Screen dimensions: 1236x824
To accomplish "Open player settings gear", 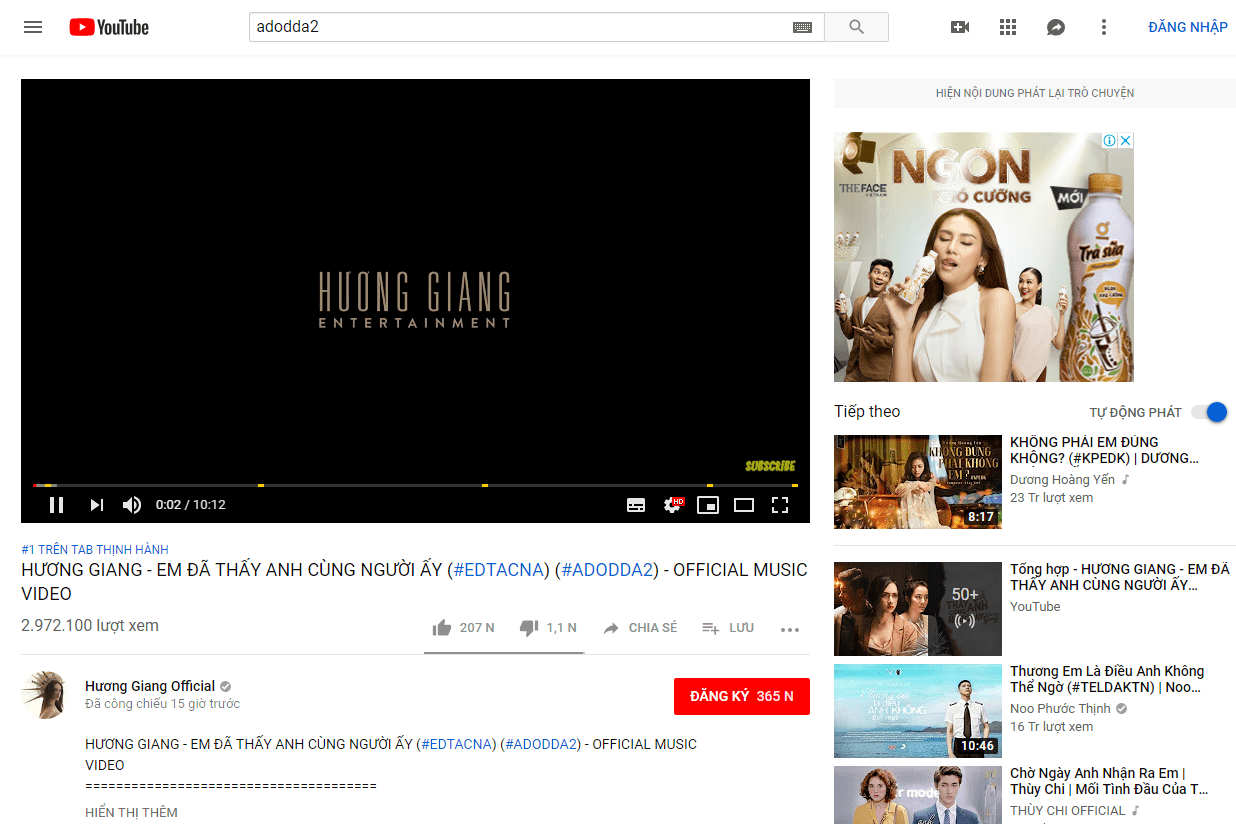I will pyautogui.click(x=673, y=505).
